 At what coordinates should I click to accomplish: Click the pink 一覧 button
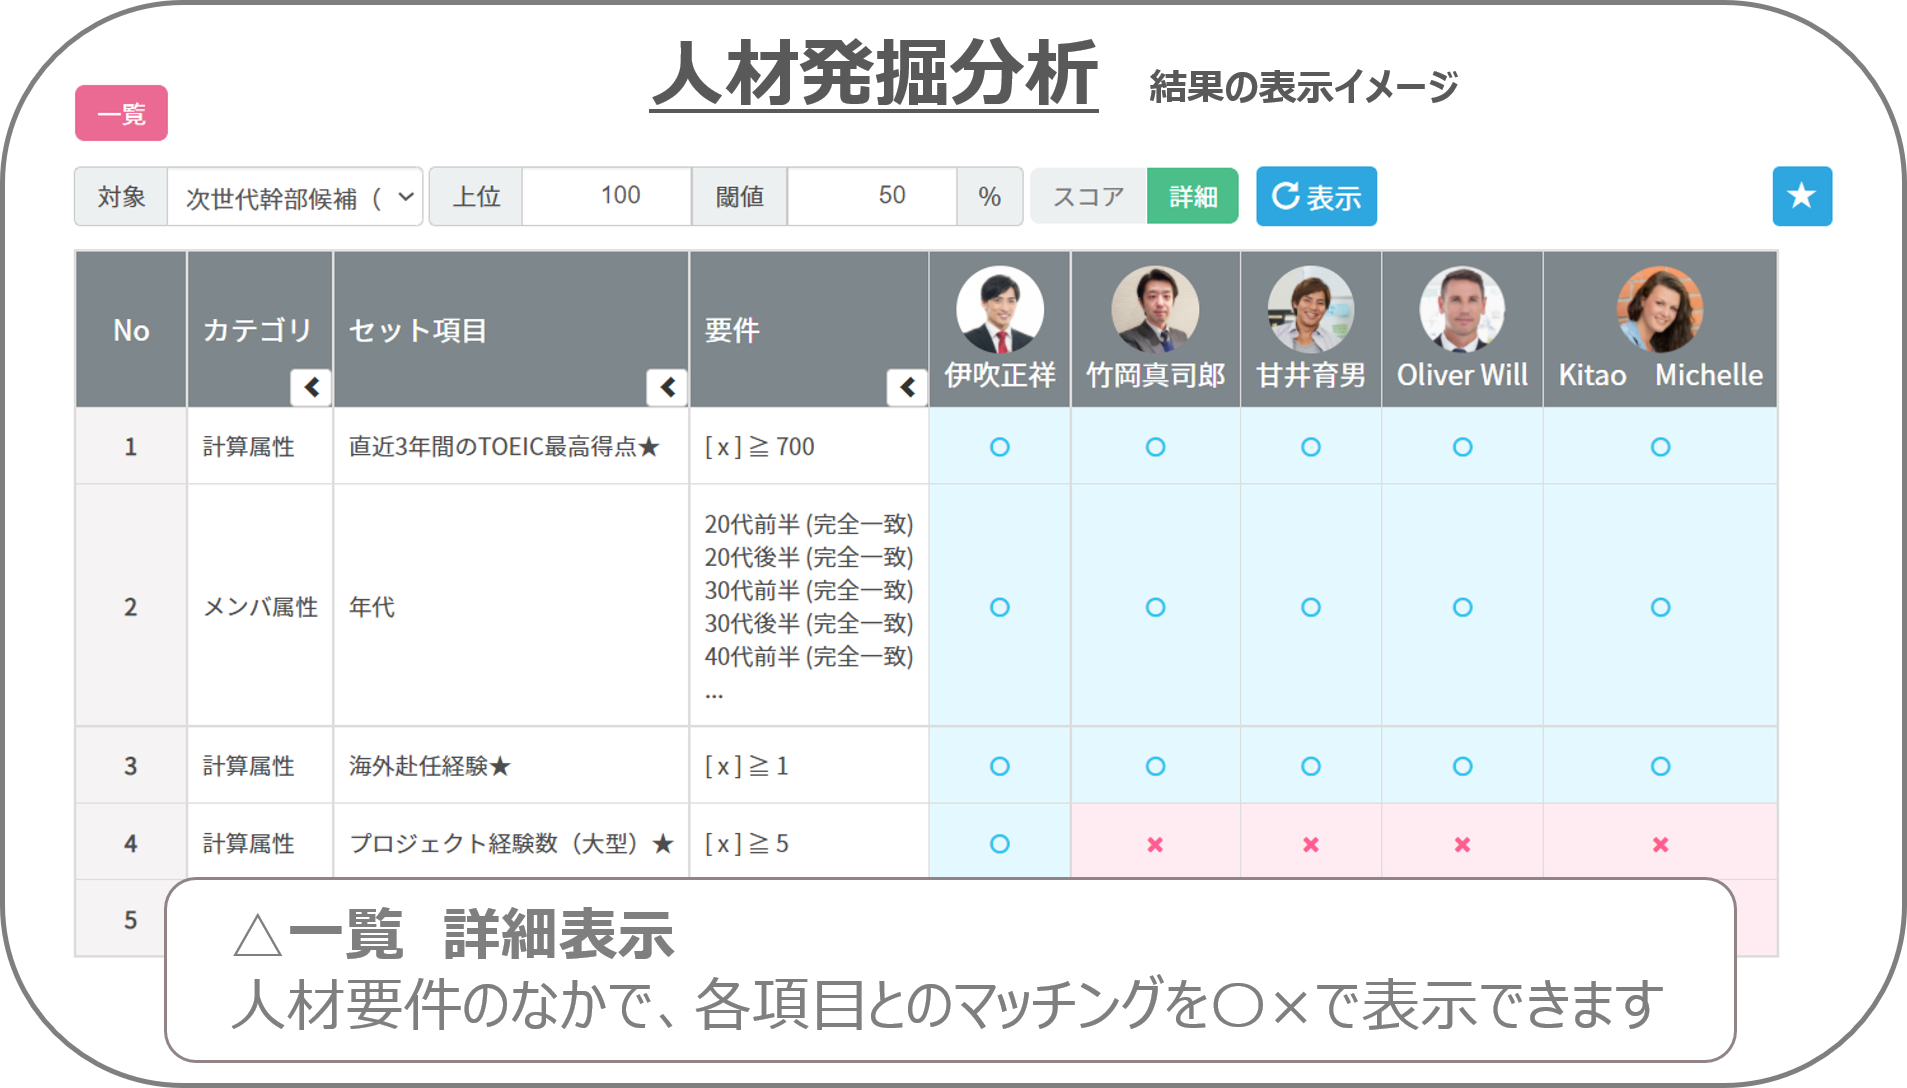pos(121,113)
